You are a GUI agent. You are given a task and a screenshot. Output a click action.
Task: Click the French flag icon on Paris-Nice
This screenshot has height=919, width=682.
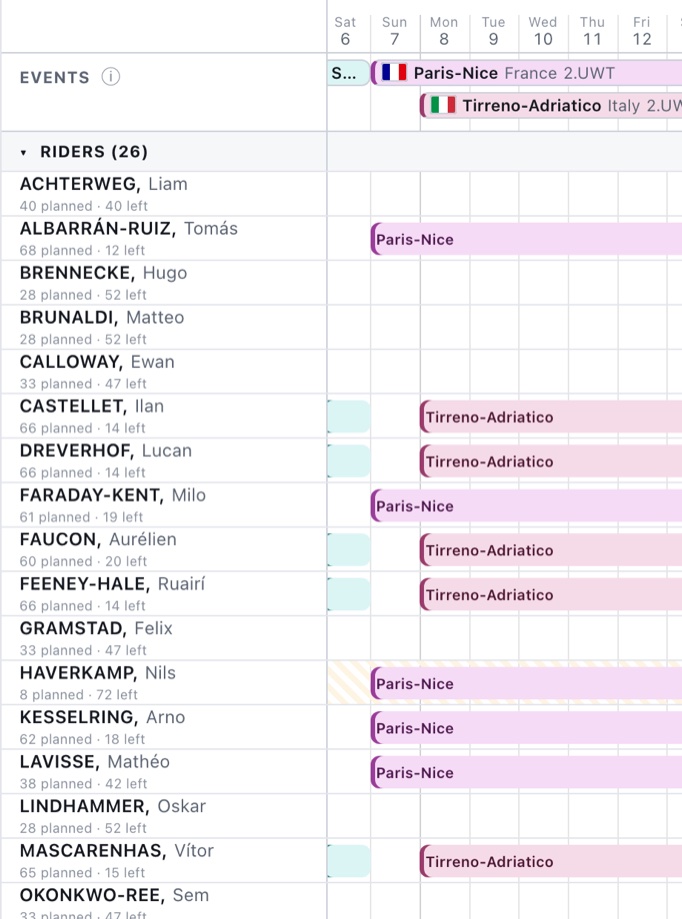394,73
